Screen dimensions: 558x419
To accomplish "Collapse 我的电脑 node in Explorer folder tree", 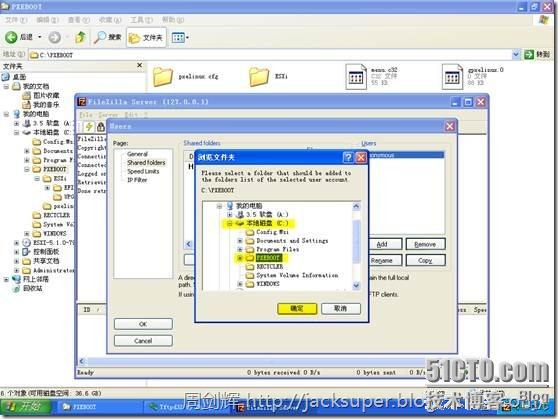I will [x=6, y=114].
